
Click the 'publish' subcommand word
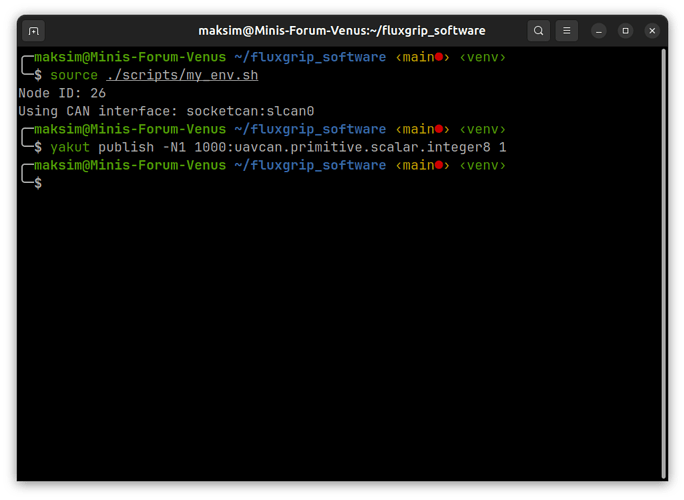point(126,147)
